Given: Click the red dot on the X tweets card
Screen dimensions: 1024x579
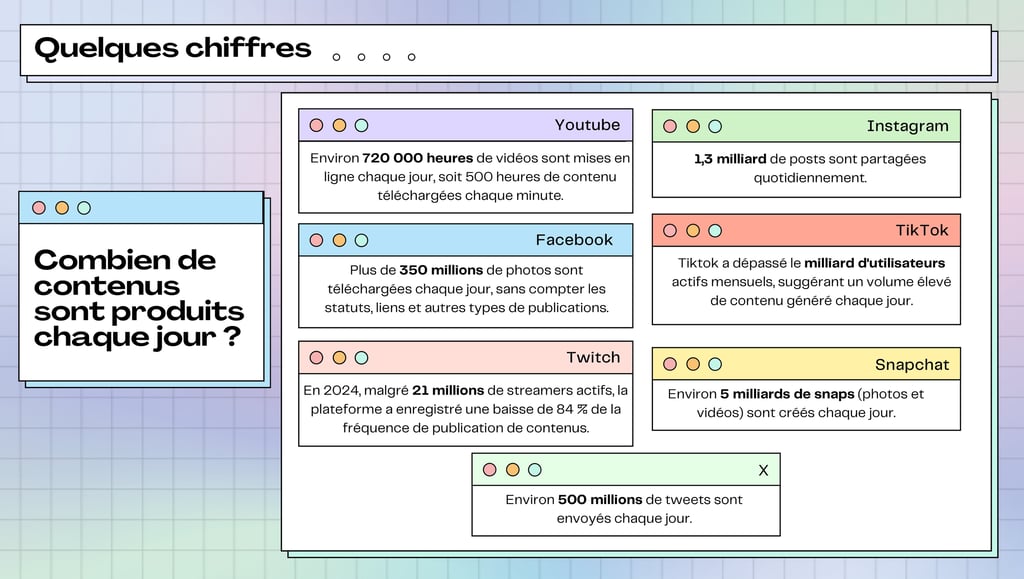Looking at the screenshot, I should pos(490,469).
